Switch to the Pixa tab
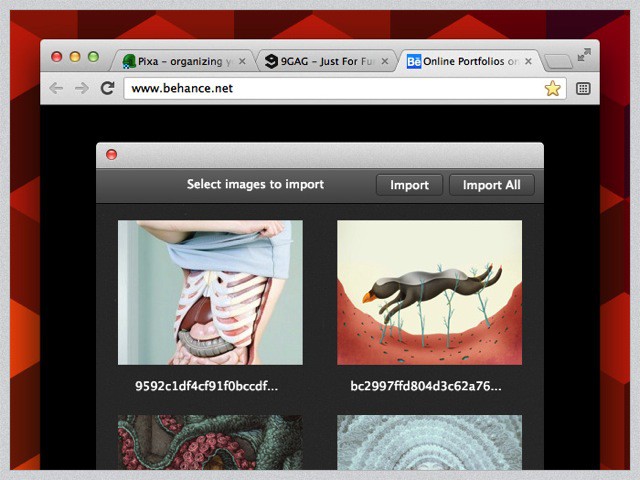This screenshot has width=640, height=480. pos(182,61)
